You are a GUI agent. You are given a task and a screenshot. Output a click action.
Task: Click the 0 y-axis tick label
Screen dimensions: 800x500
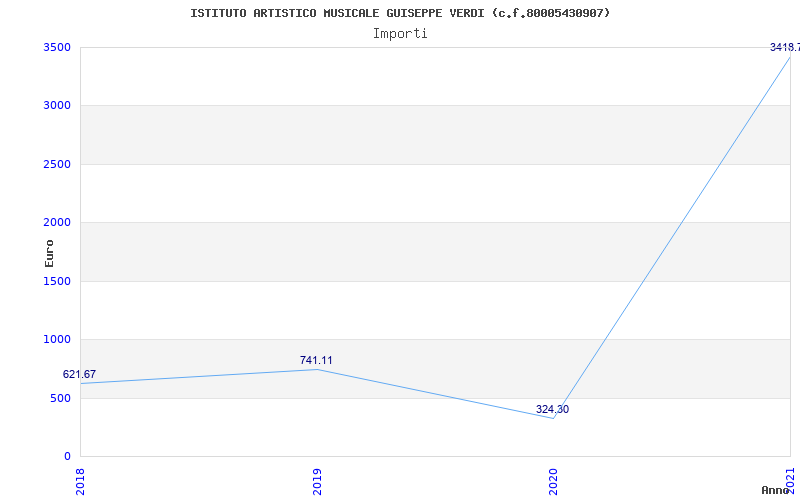67,456
